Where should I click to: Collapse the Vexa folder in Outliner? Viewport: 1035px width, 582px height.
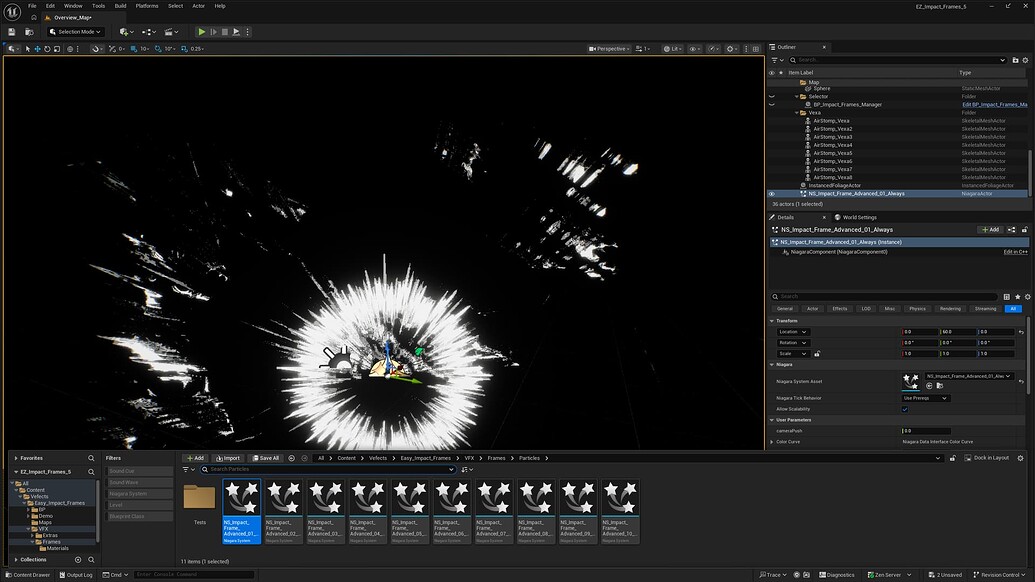797,113
